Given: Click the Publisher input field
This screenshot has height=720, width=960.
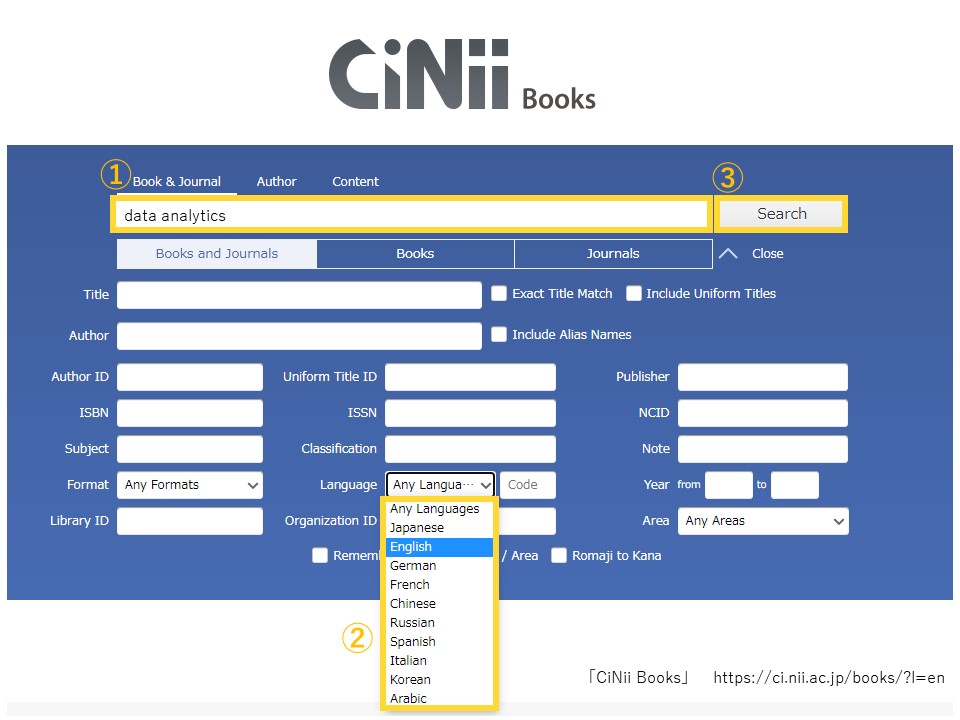Looking at the screenshot, I should (763, 377).
